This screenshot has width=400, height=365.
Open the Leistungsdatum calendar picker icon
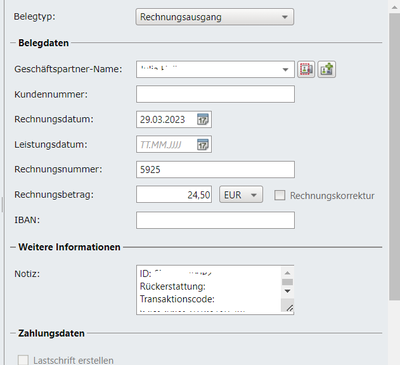pos(203,145)
